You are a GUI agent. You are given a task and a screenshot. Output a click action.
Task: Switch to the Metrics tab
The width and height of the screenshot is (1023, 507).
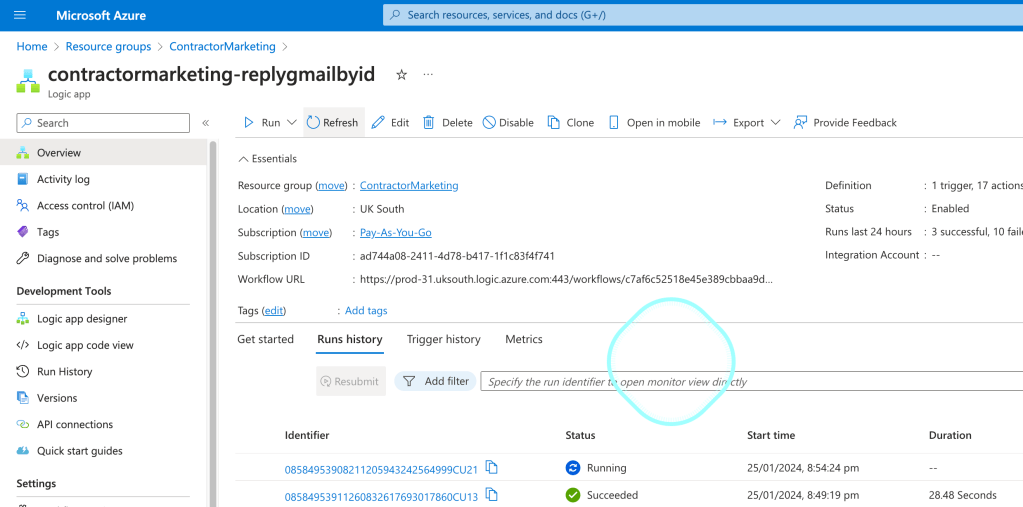524,339
